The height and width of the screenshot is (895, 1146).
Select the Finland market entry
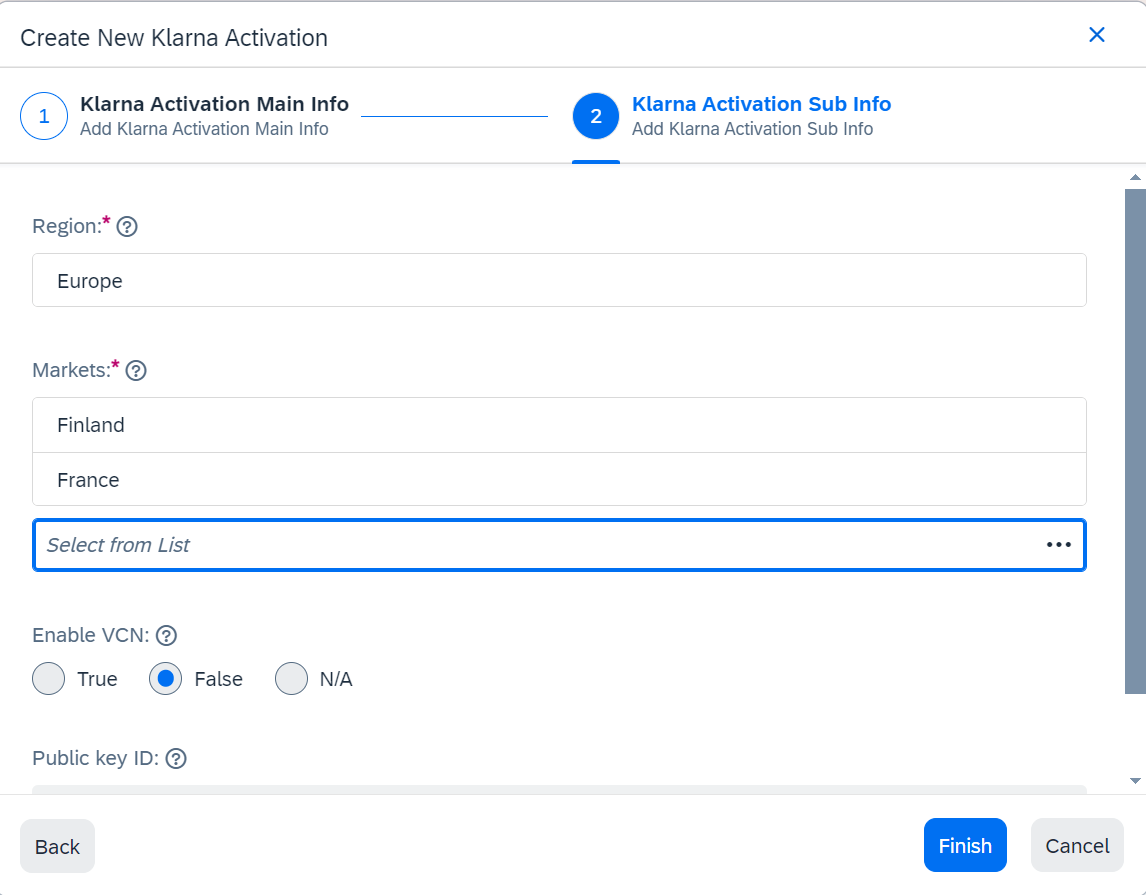coord(559,425)
